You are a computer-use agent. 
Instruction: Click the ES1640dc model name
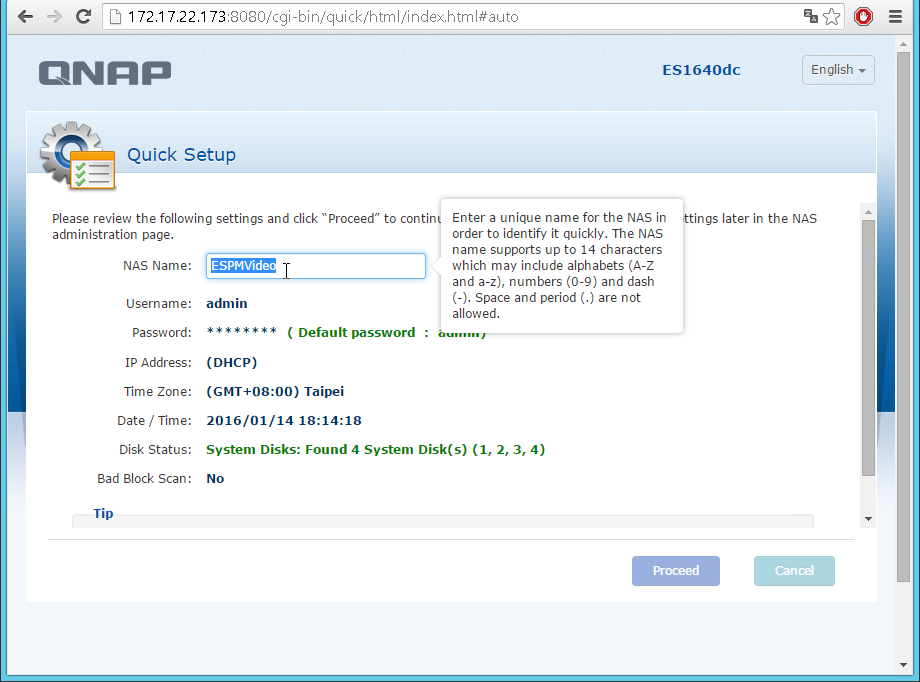coord(701,70)
